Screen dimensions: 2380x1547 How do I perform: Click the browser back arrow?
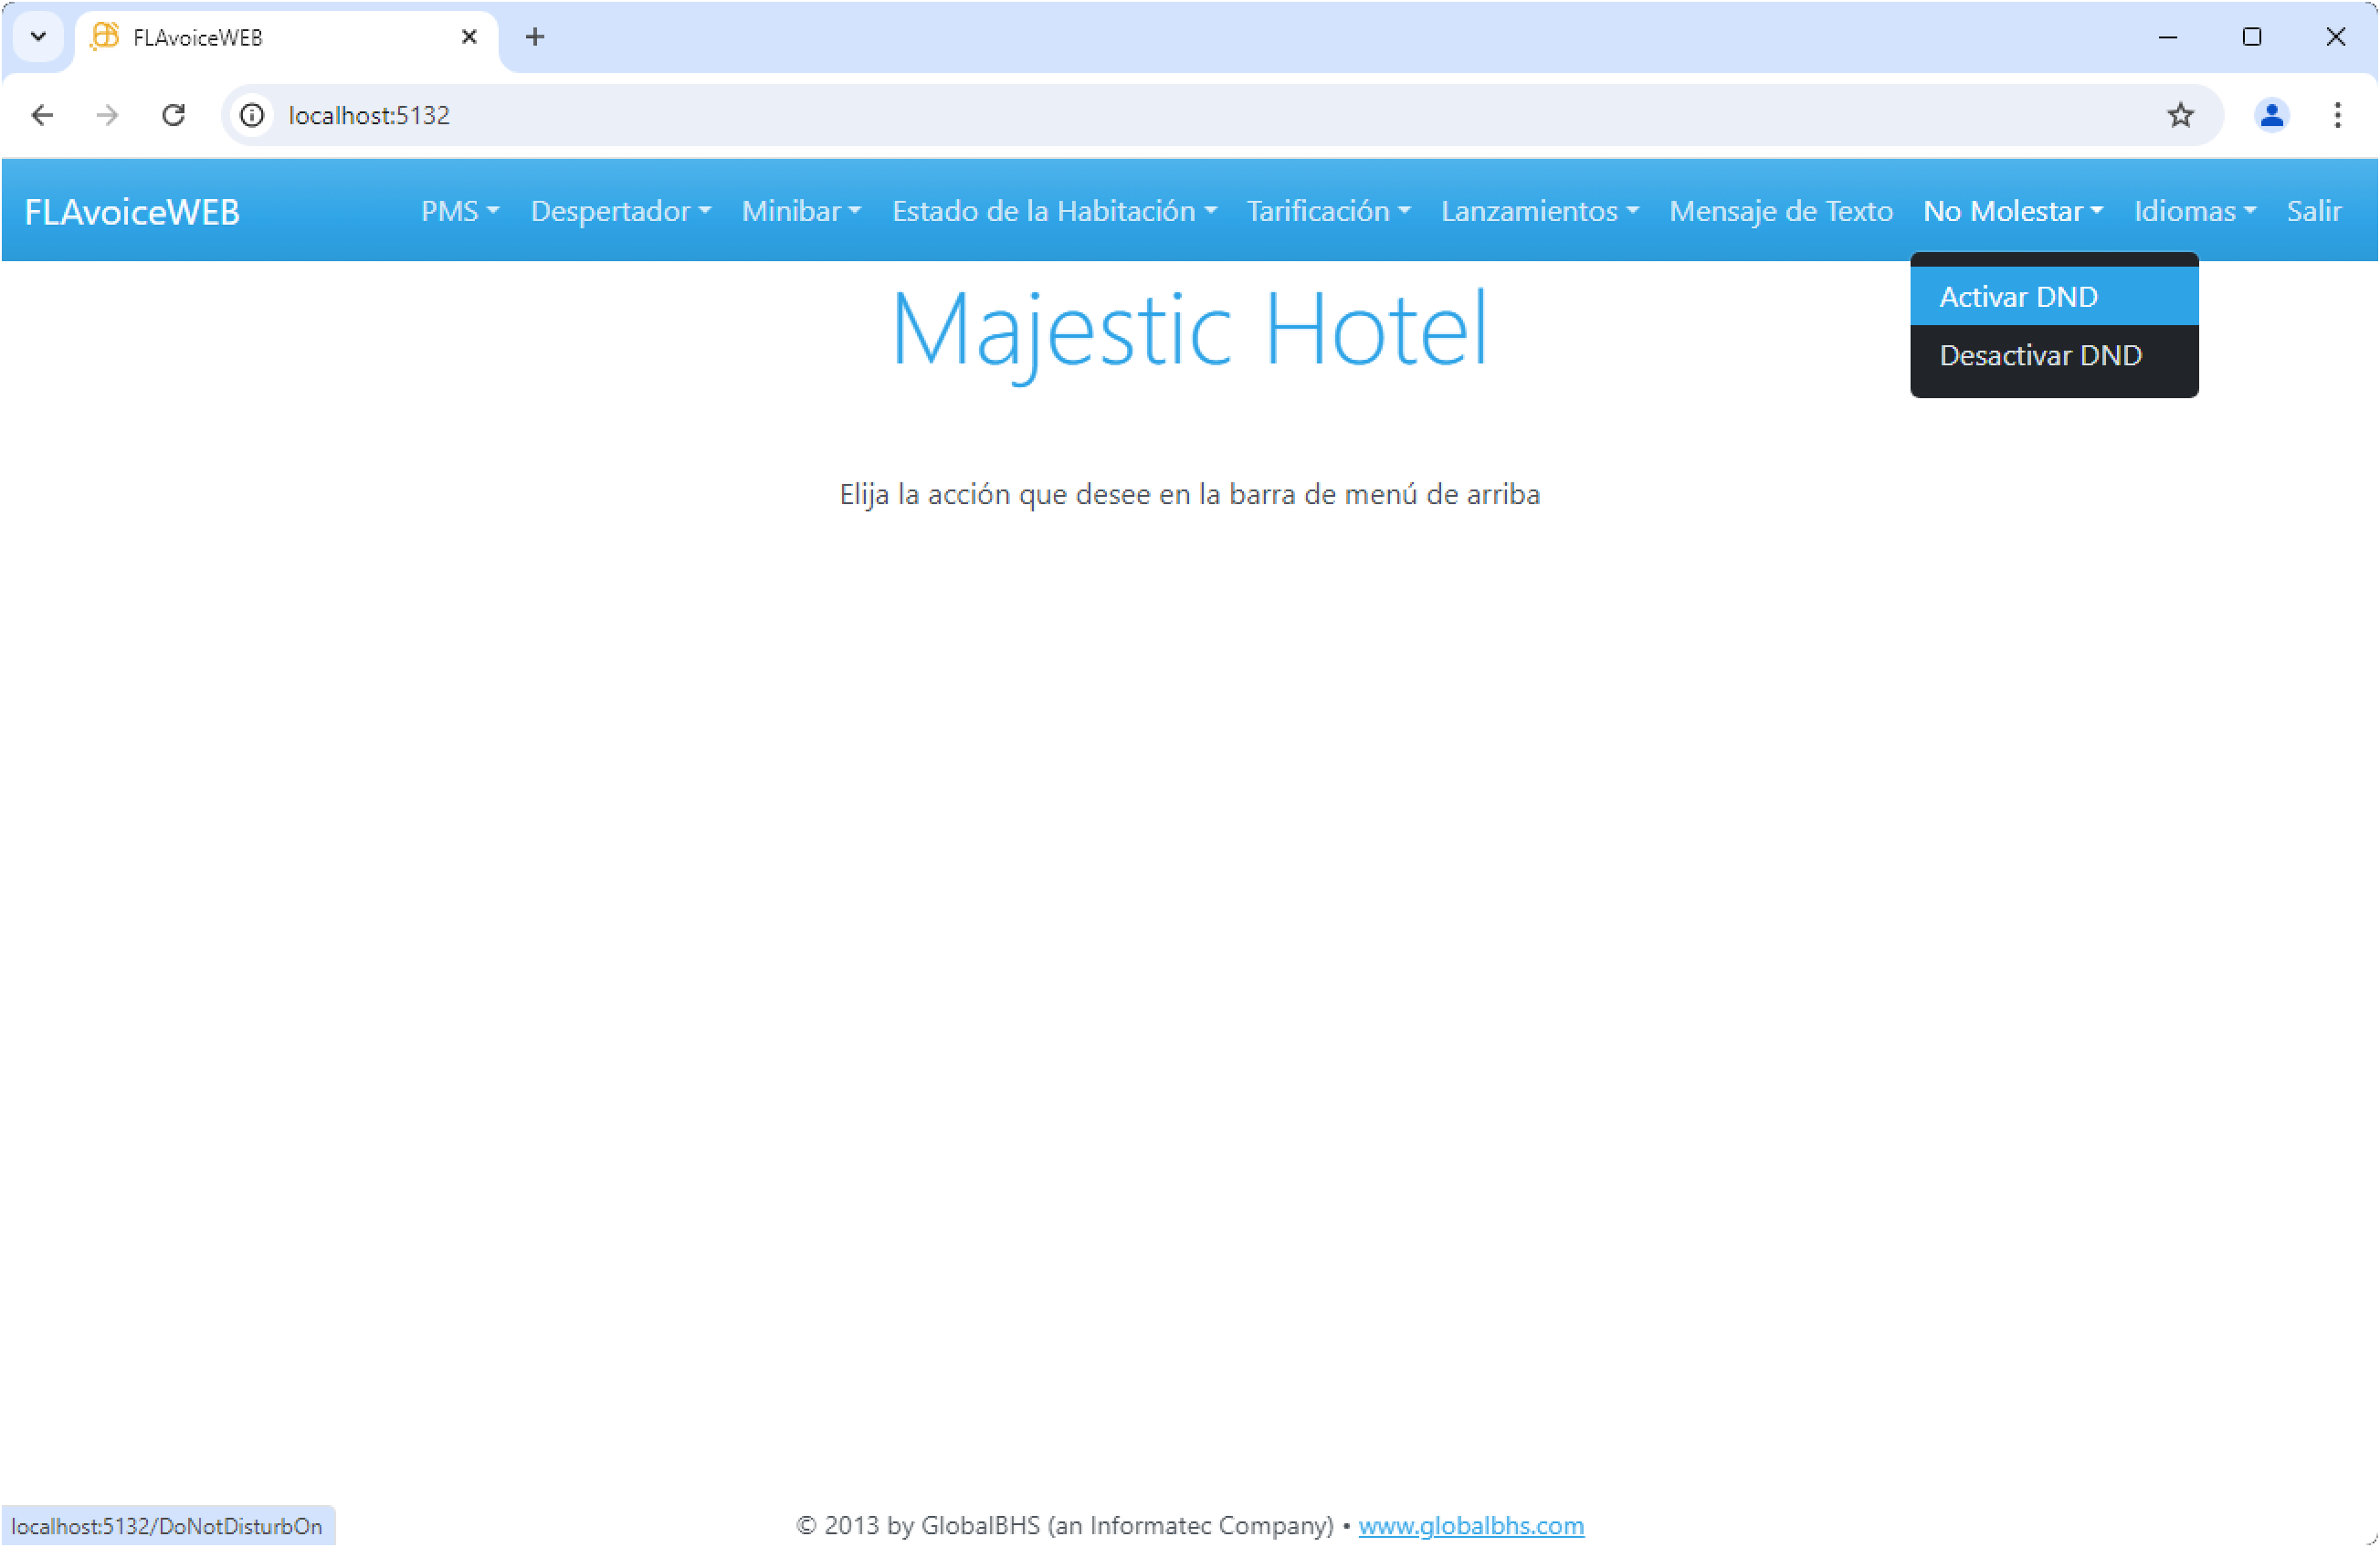(x=42, y=115)
